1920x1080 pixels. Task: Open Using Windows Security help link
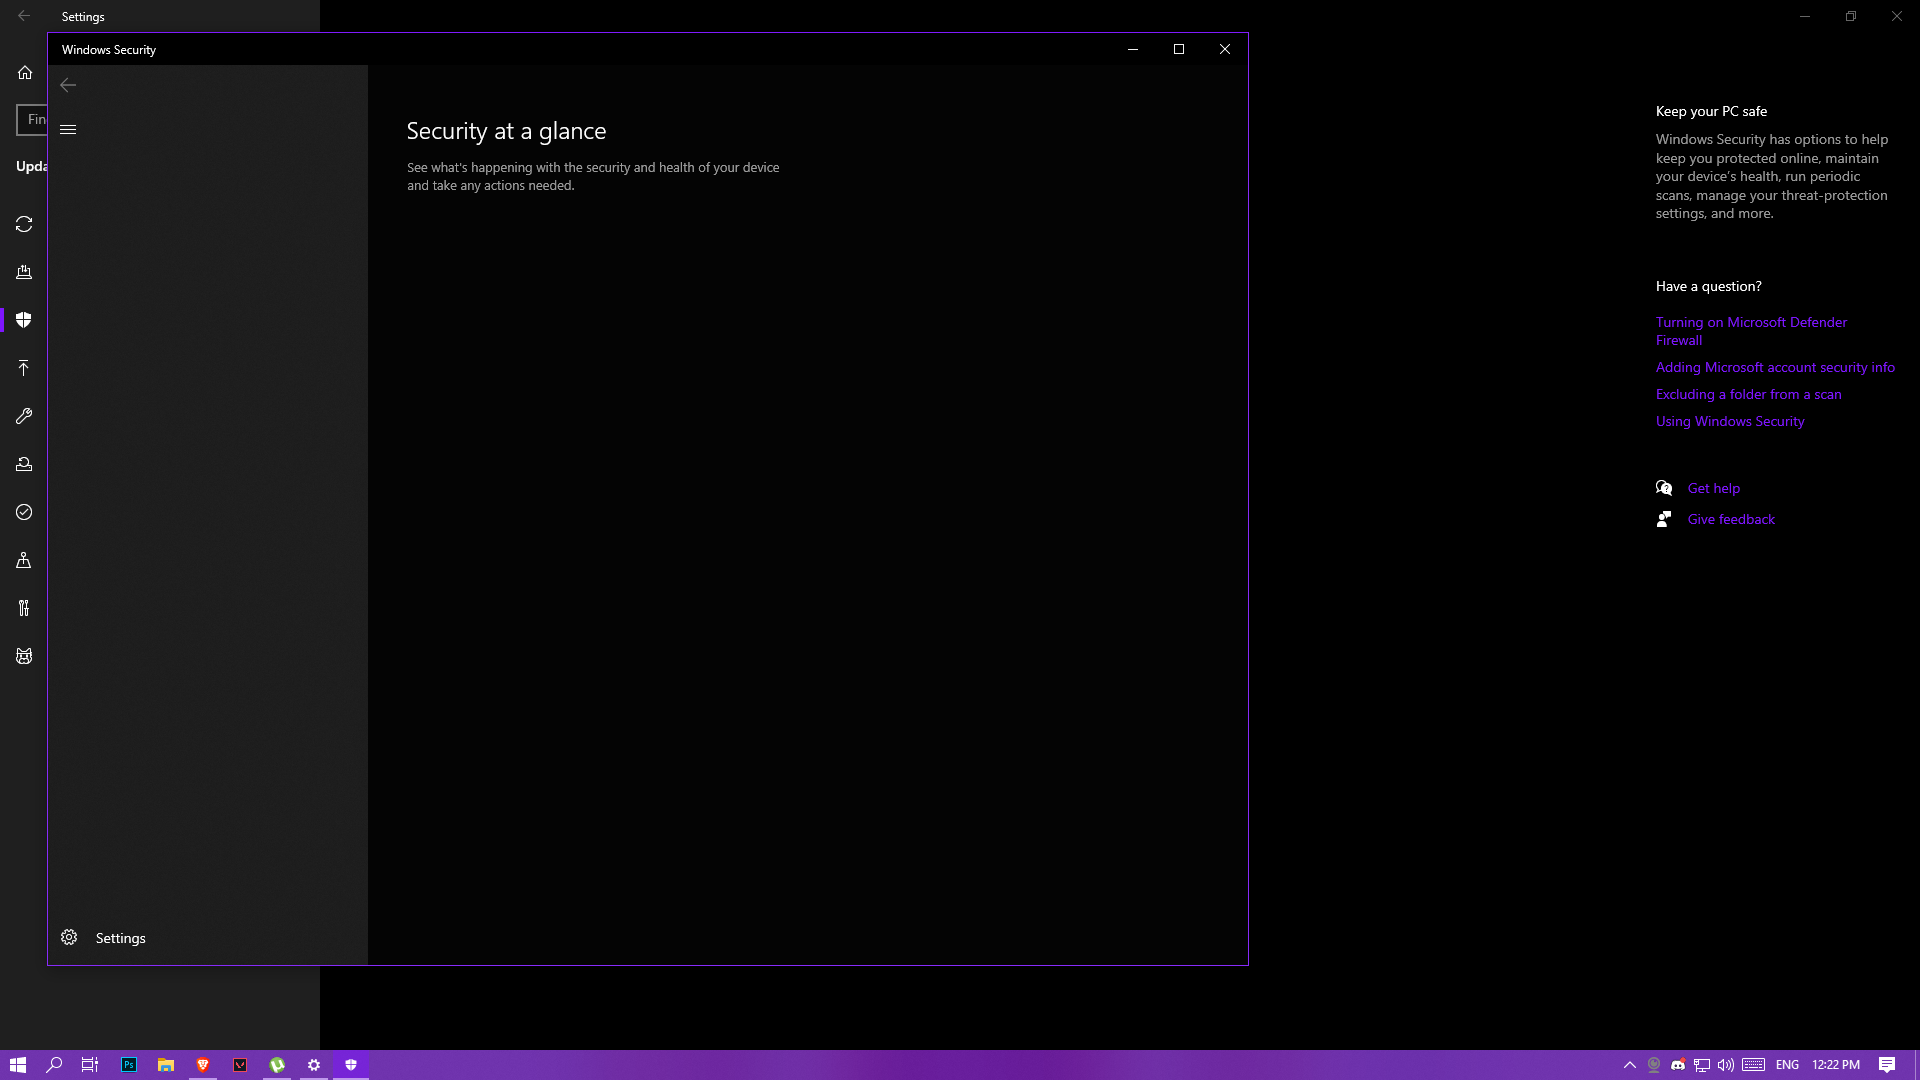pyautogui.click(x=1730, y=421)
